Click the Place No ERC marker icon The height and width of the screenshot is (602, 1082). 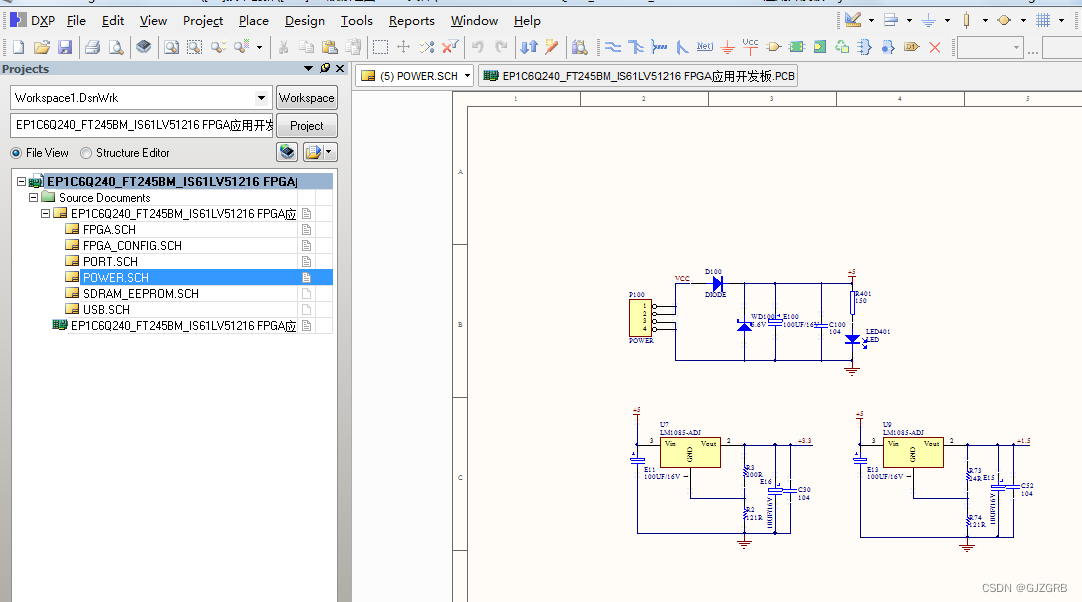click(x=935, y=46)
